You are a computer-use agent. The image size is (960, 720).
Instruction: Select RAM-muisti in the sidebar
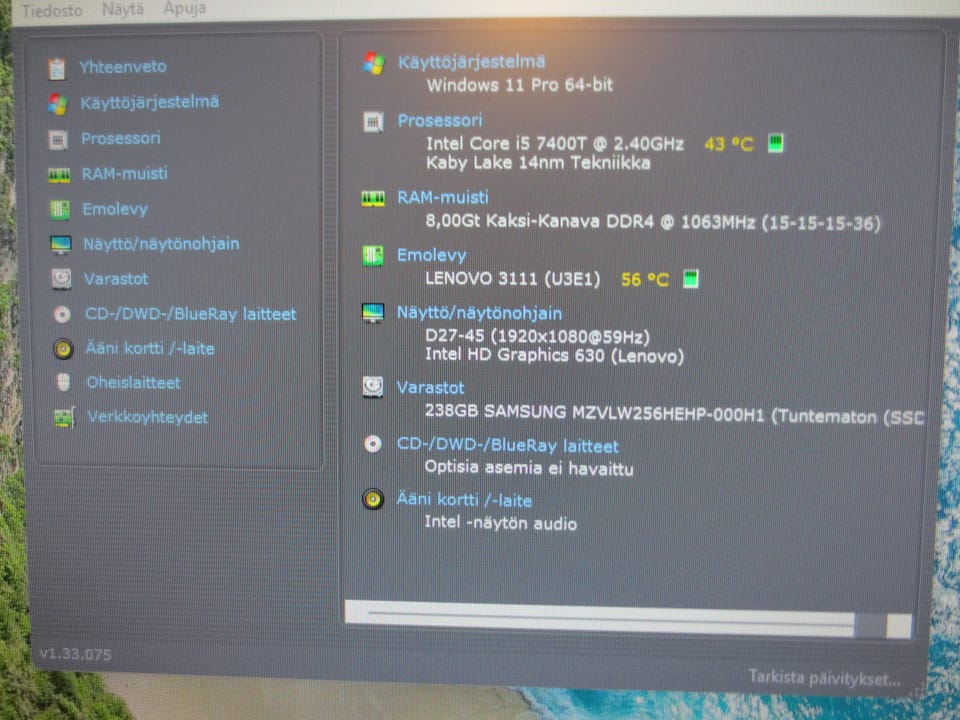125,174
